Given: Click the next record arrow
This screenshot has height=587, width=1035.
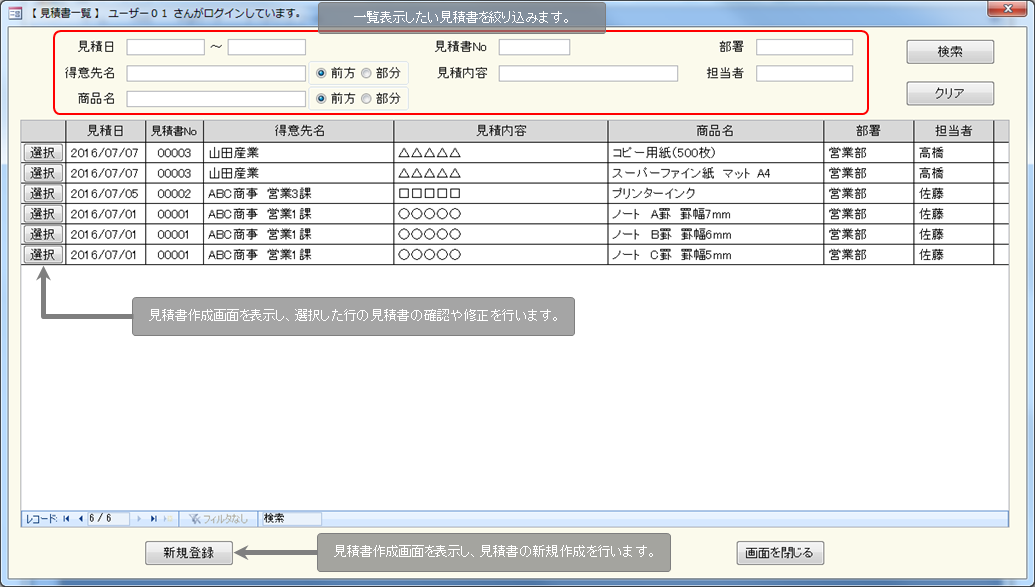Looking at the screenshot, I should (141, 519).
